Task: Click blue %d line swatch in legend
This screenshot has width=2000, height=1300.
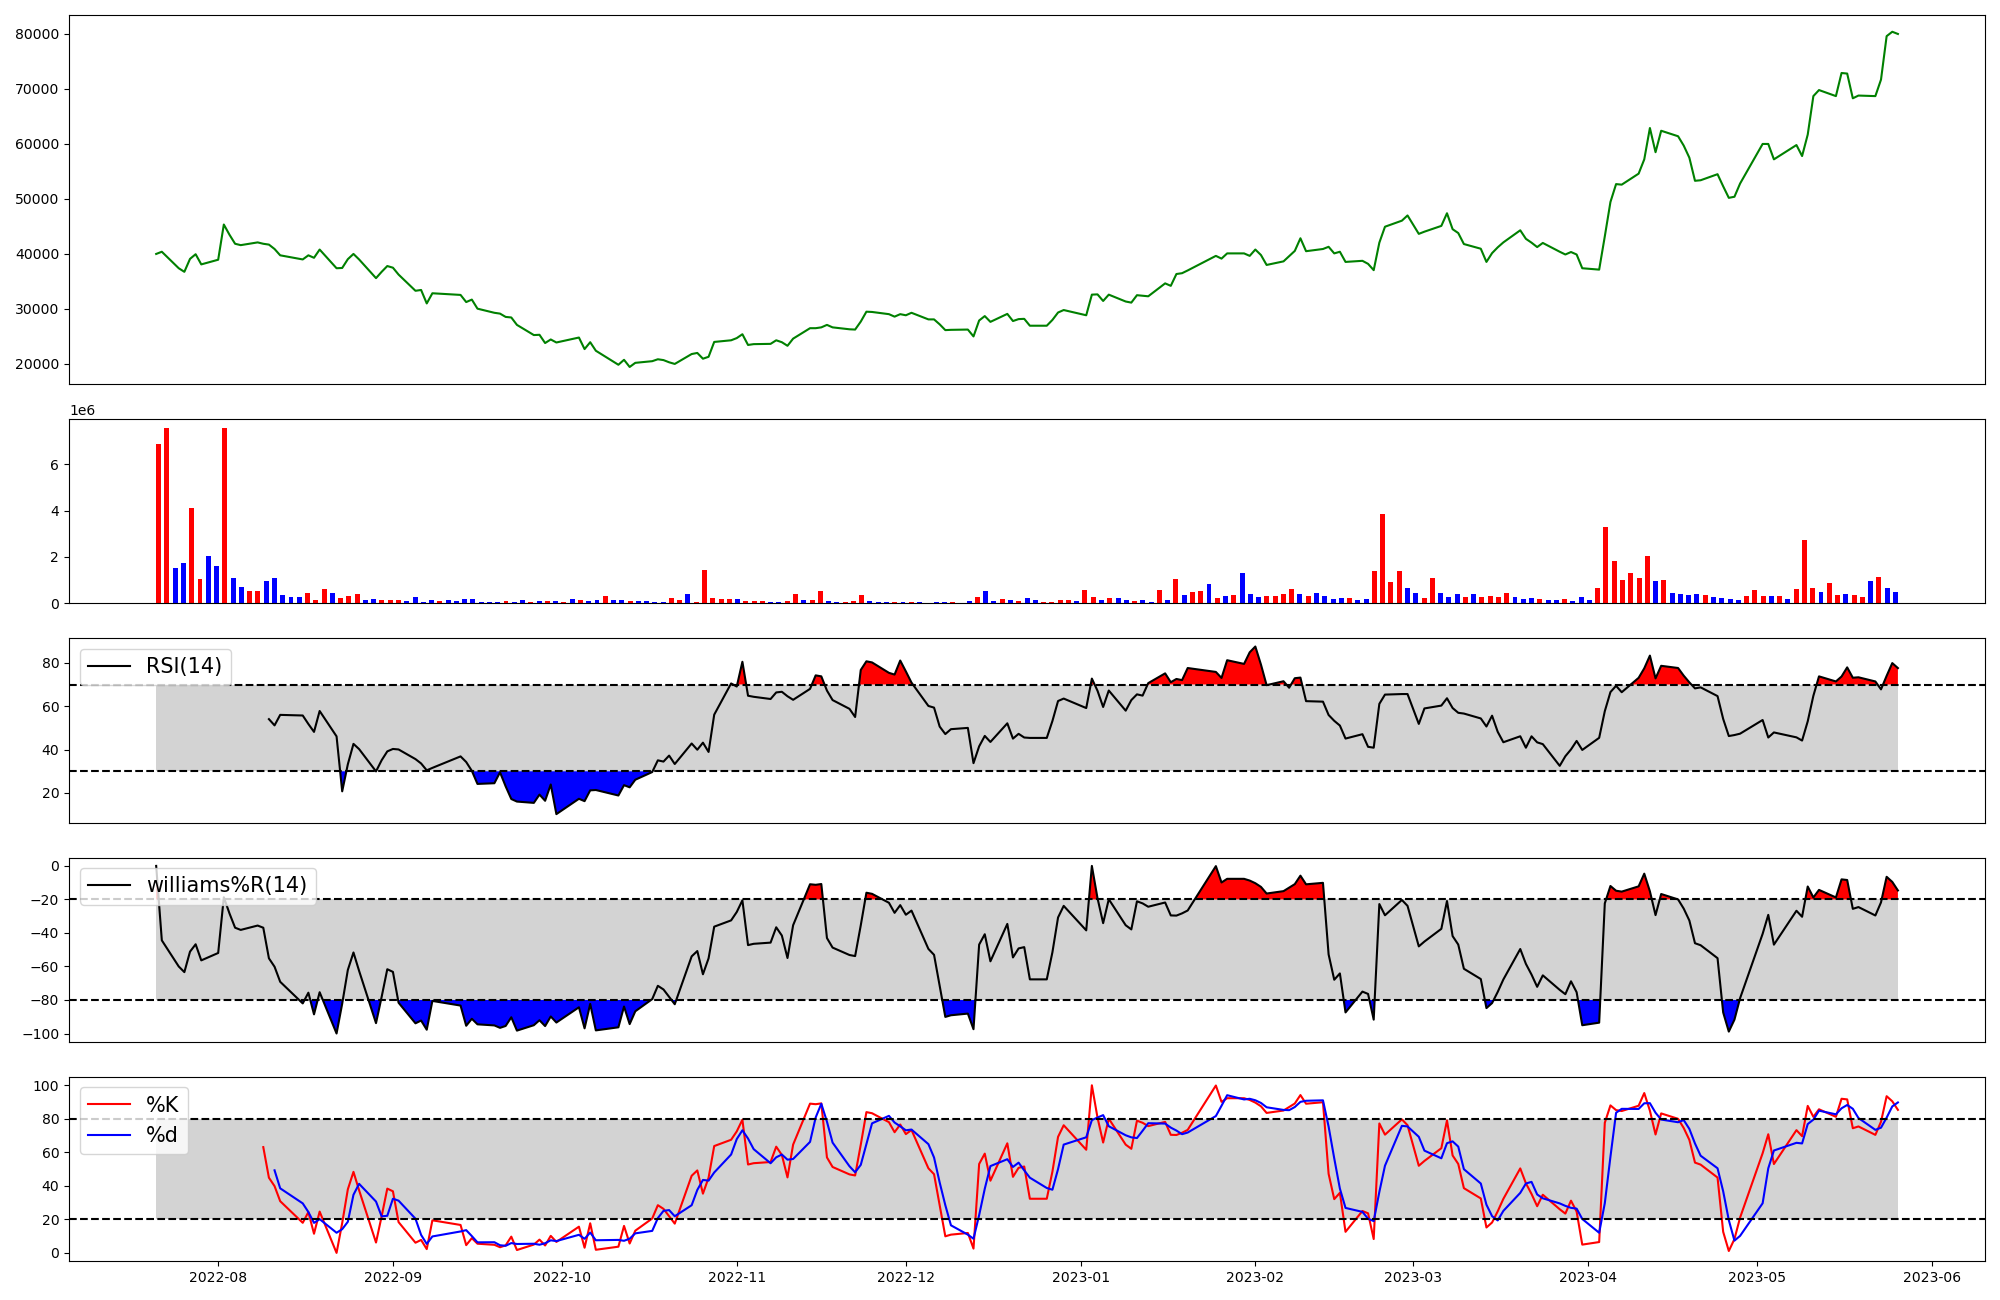Action: pos(109,1135)
